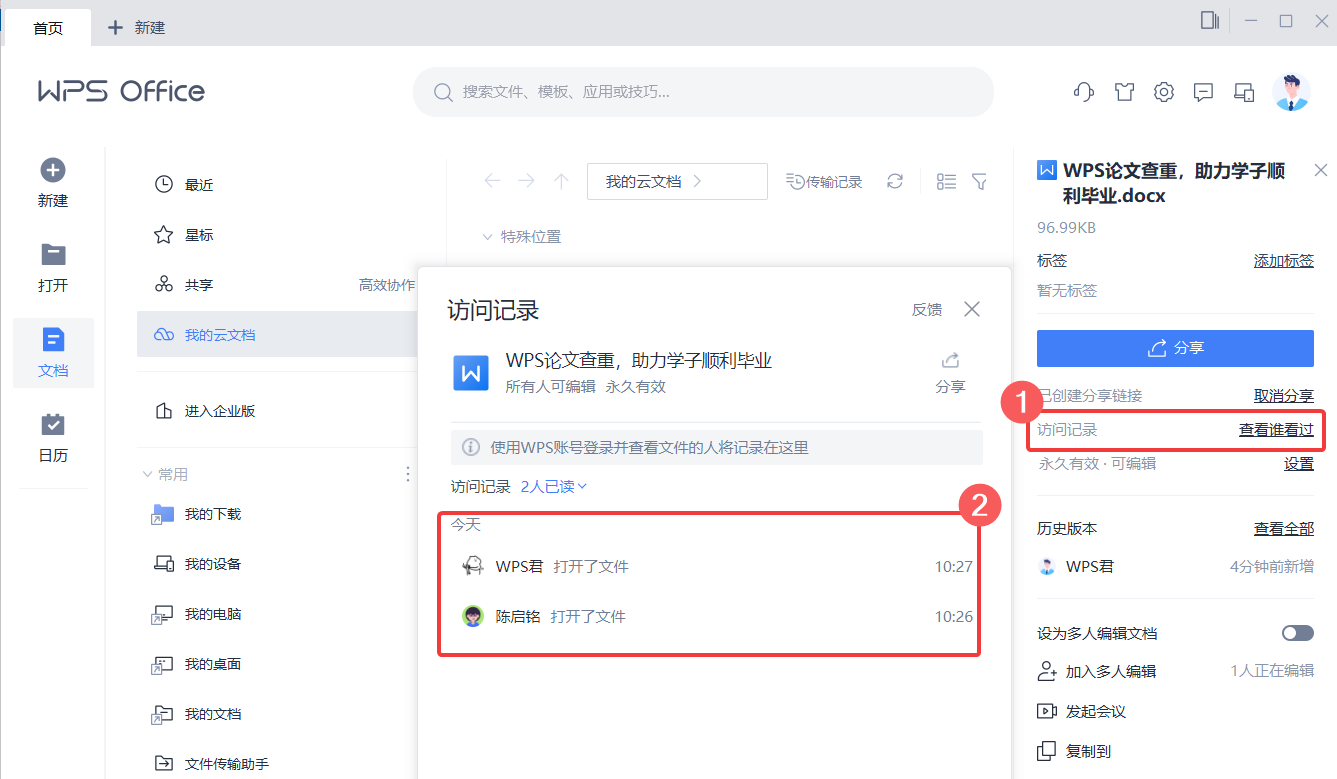This screenshot has height=779, width=1337.
Task: Switch the list view mode
Action: pyautogui.click(x=945, y=181)
